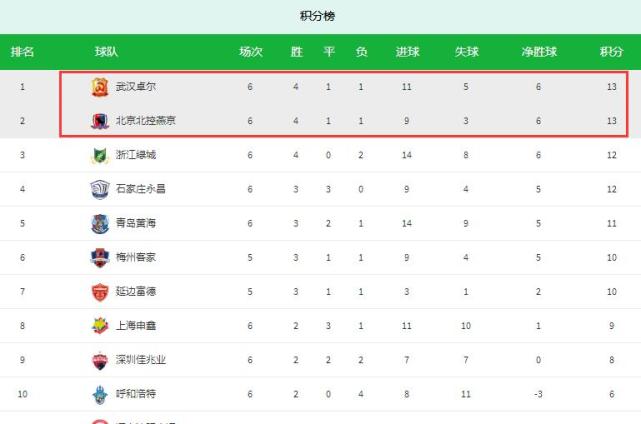641x424 pixels.
Task: Click the 深圳佳兆业 club emblem
Action: coord(100,360)
